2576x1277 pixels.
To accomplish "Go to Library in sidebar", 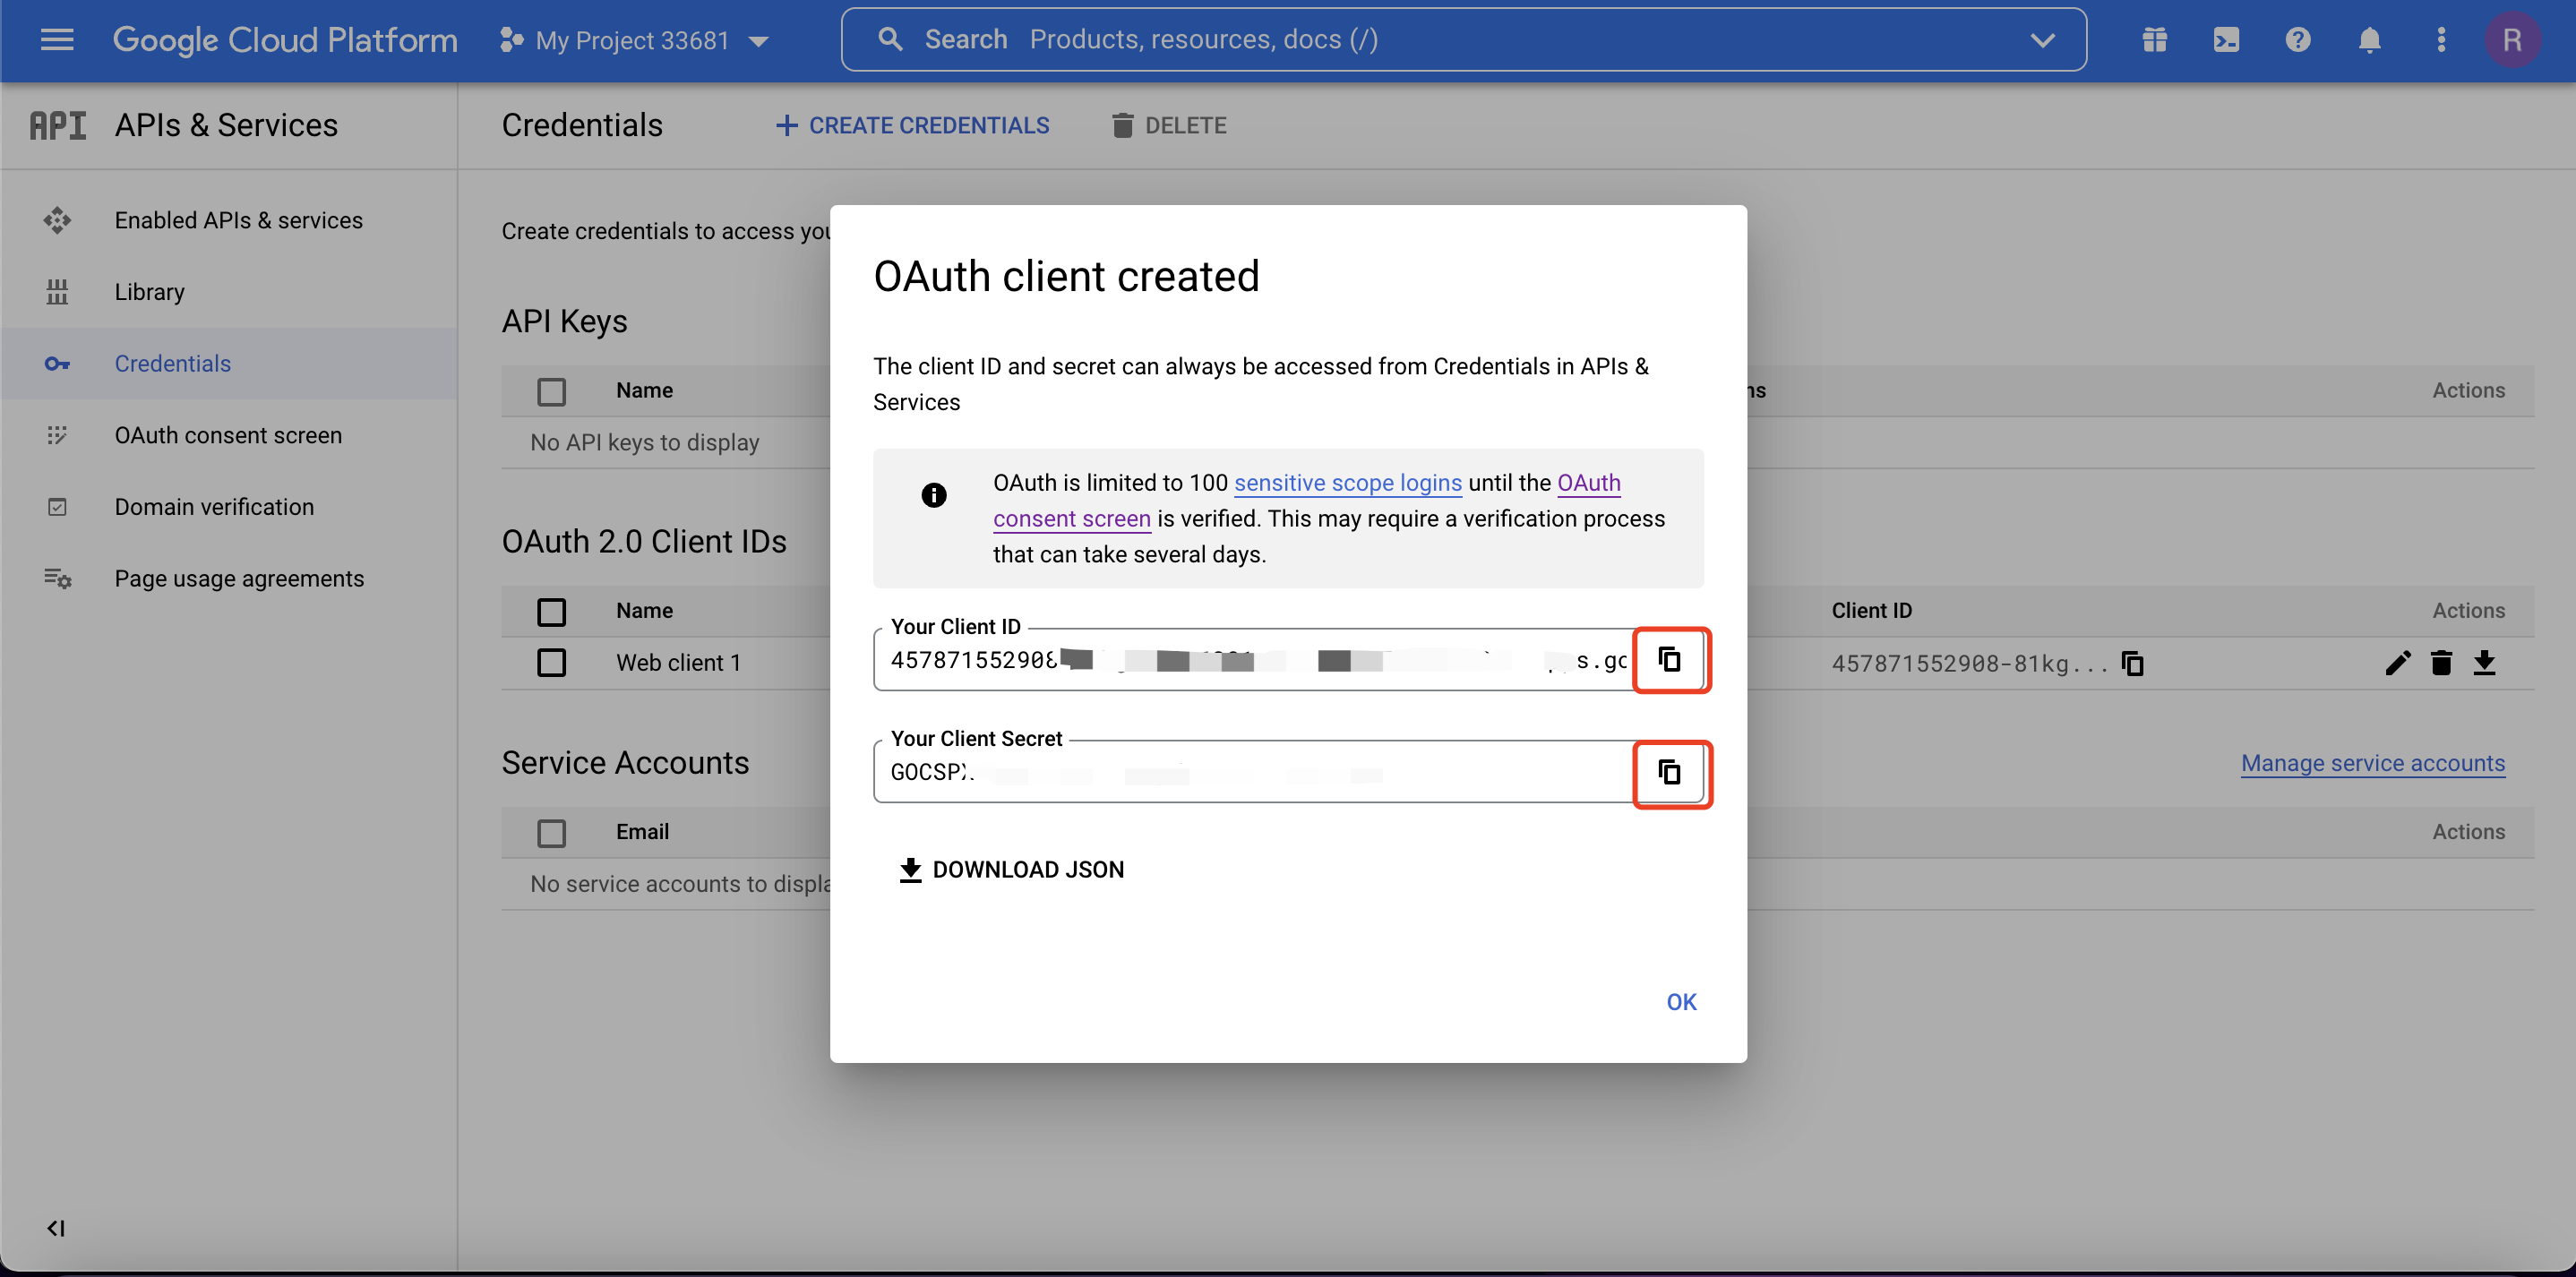I will (x=149, y=292).
